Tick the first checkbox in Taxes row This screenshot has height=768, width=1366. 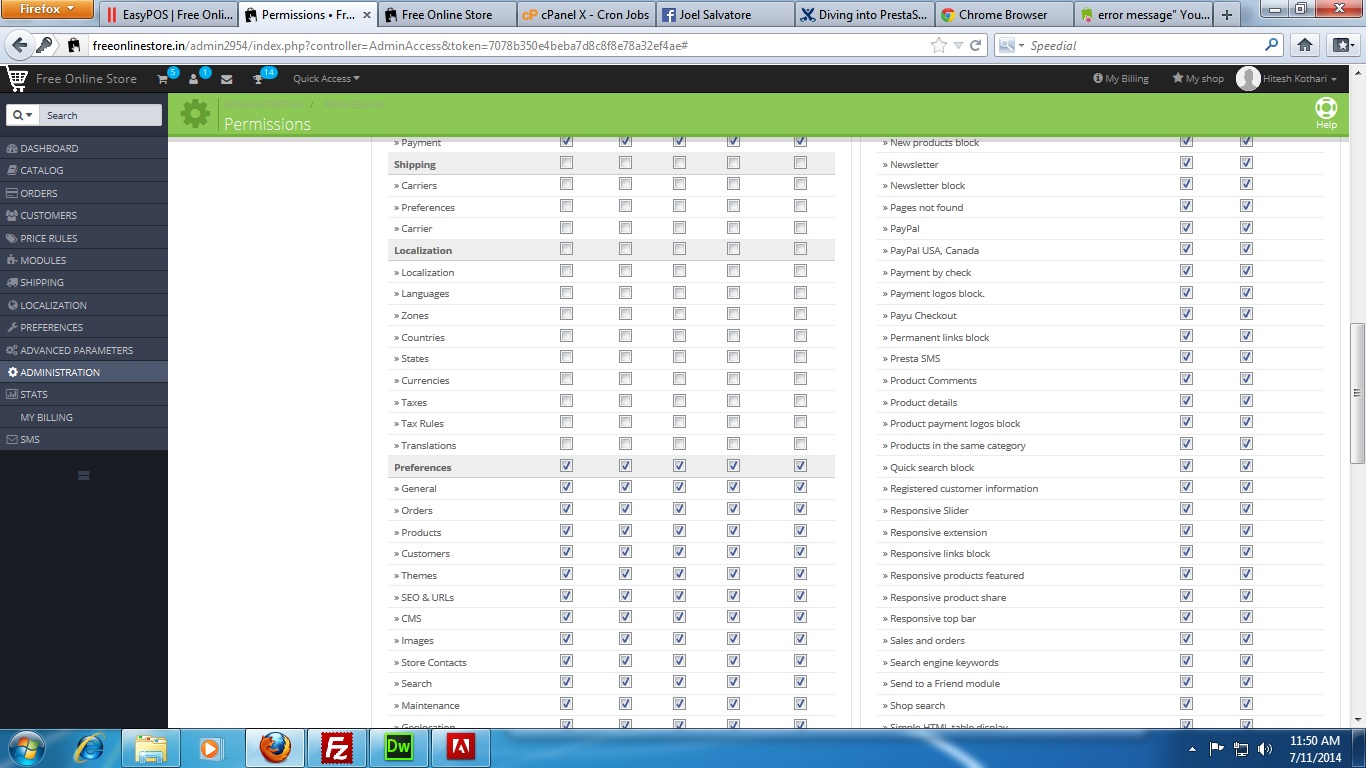pyautogui.click(x=567, y=400)
